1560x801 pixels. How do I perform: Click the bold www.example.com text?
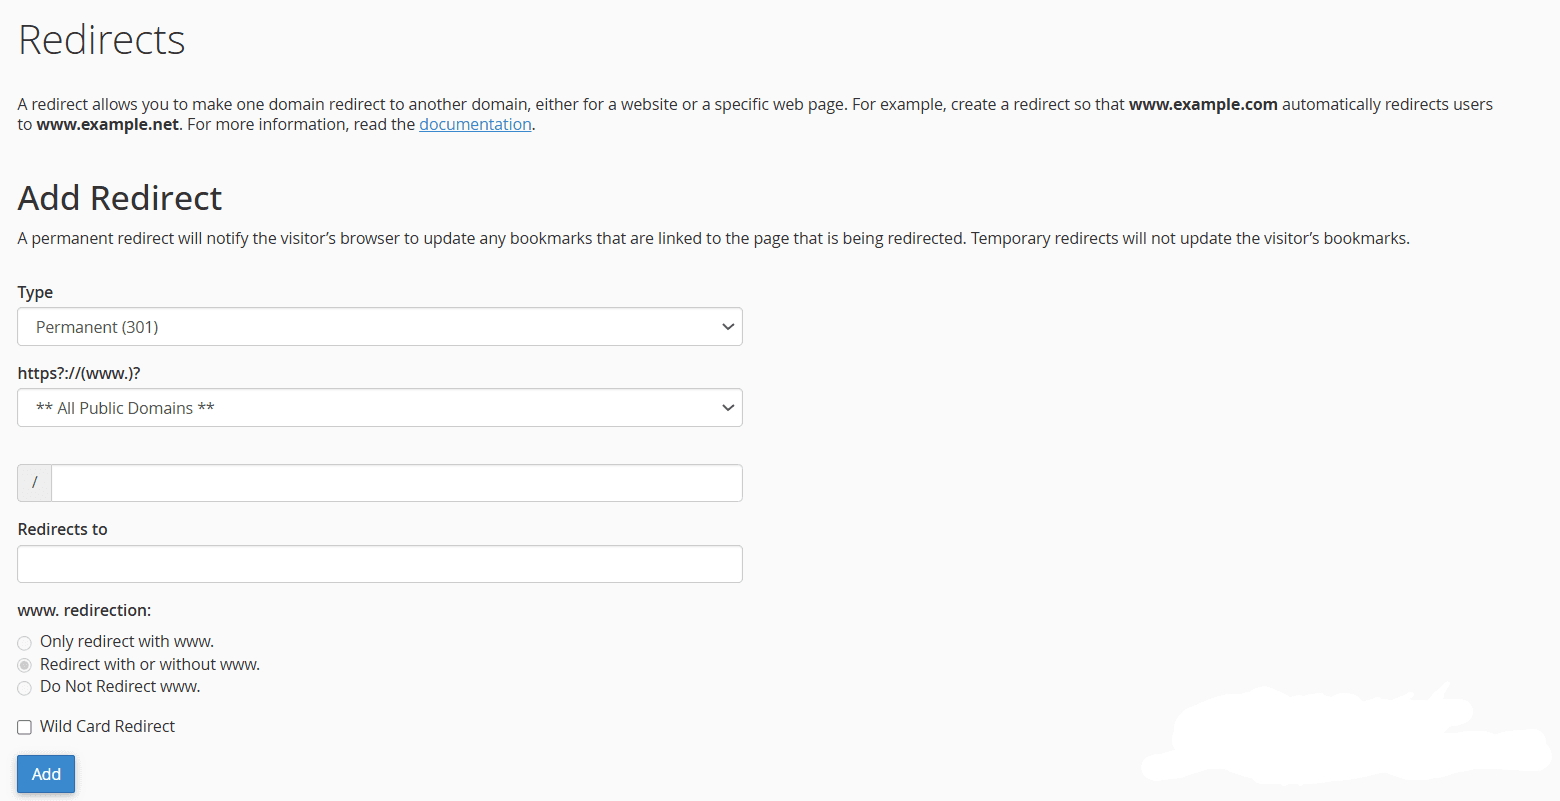[x=1203, y=105]
